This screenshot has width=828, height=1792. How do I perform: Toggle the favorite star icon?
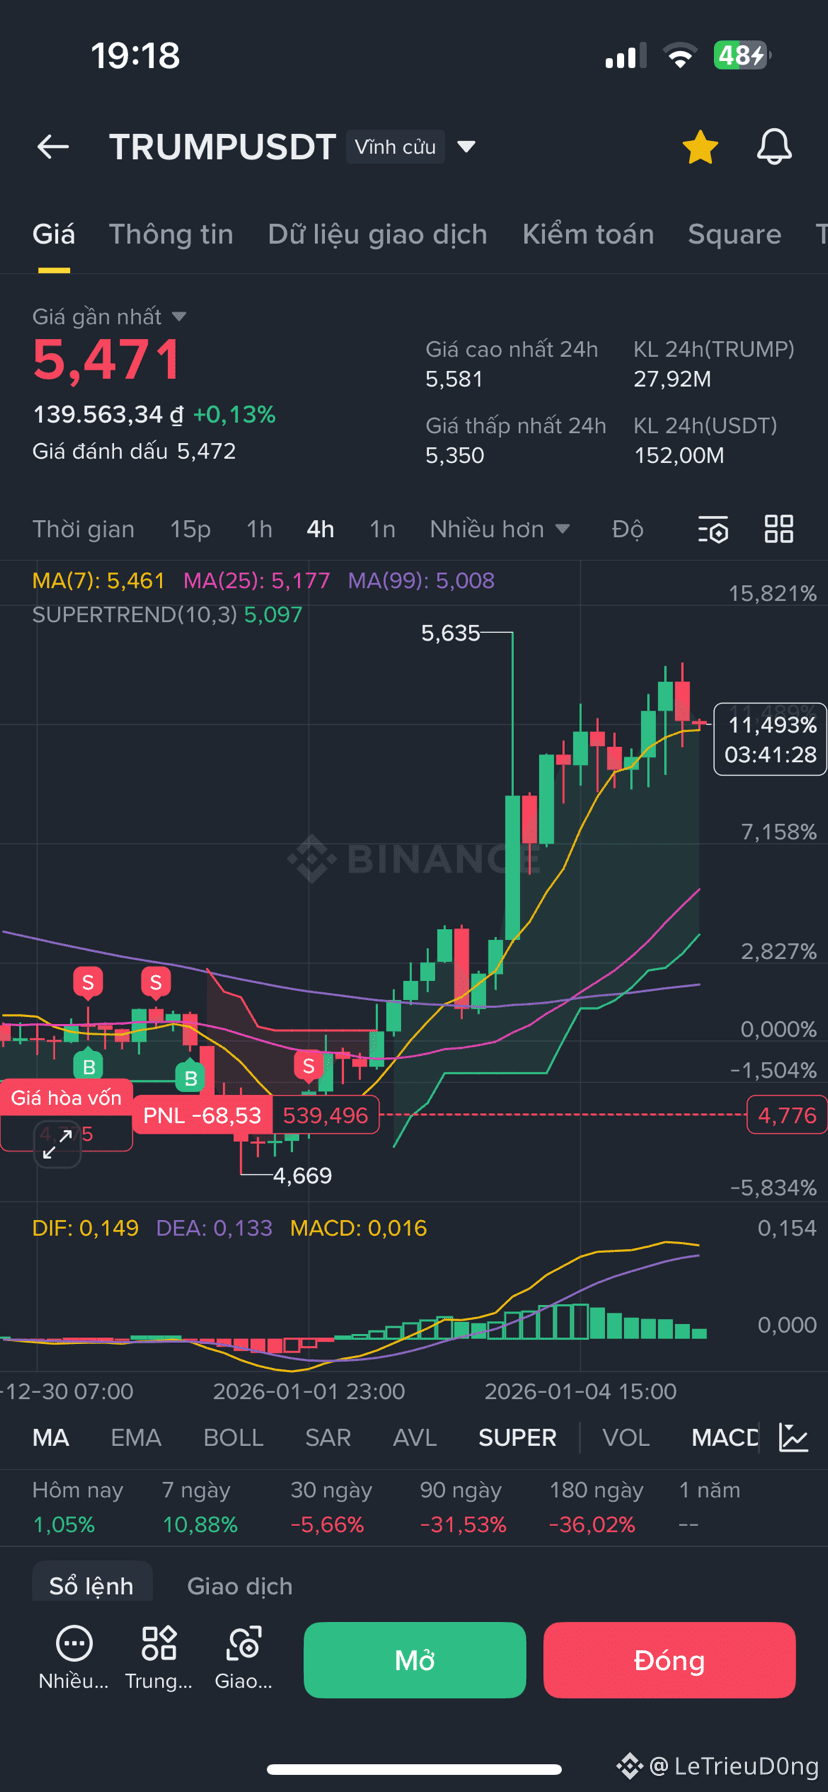(x=700, y=147)
